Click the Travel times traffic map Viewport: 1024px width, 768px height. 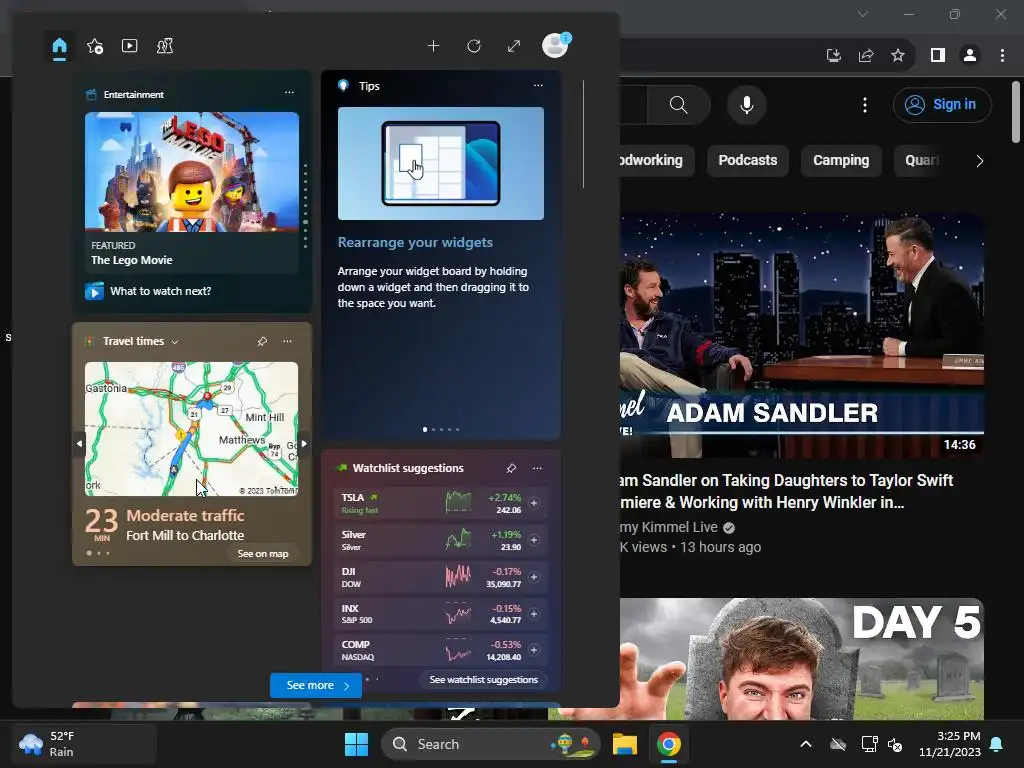click(191, 429)
